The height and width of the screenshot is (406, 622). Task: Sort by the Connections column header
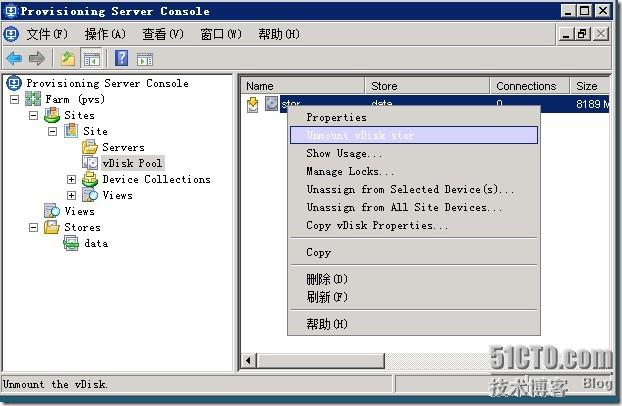[530, 86]
